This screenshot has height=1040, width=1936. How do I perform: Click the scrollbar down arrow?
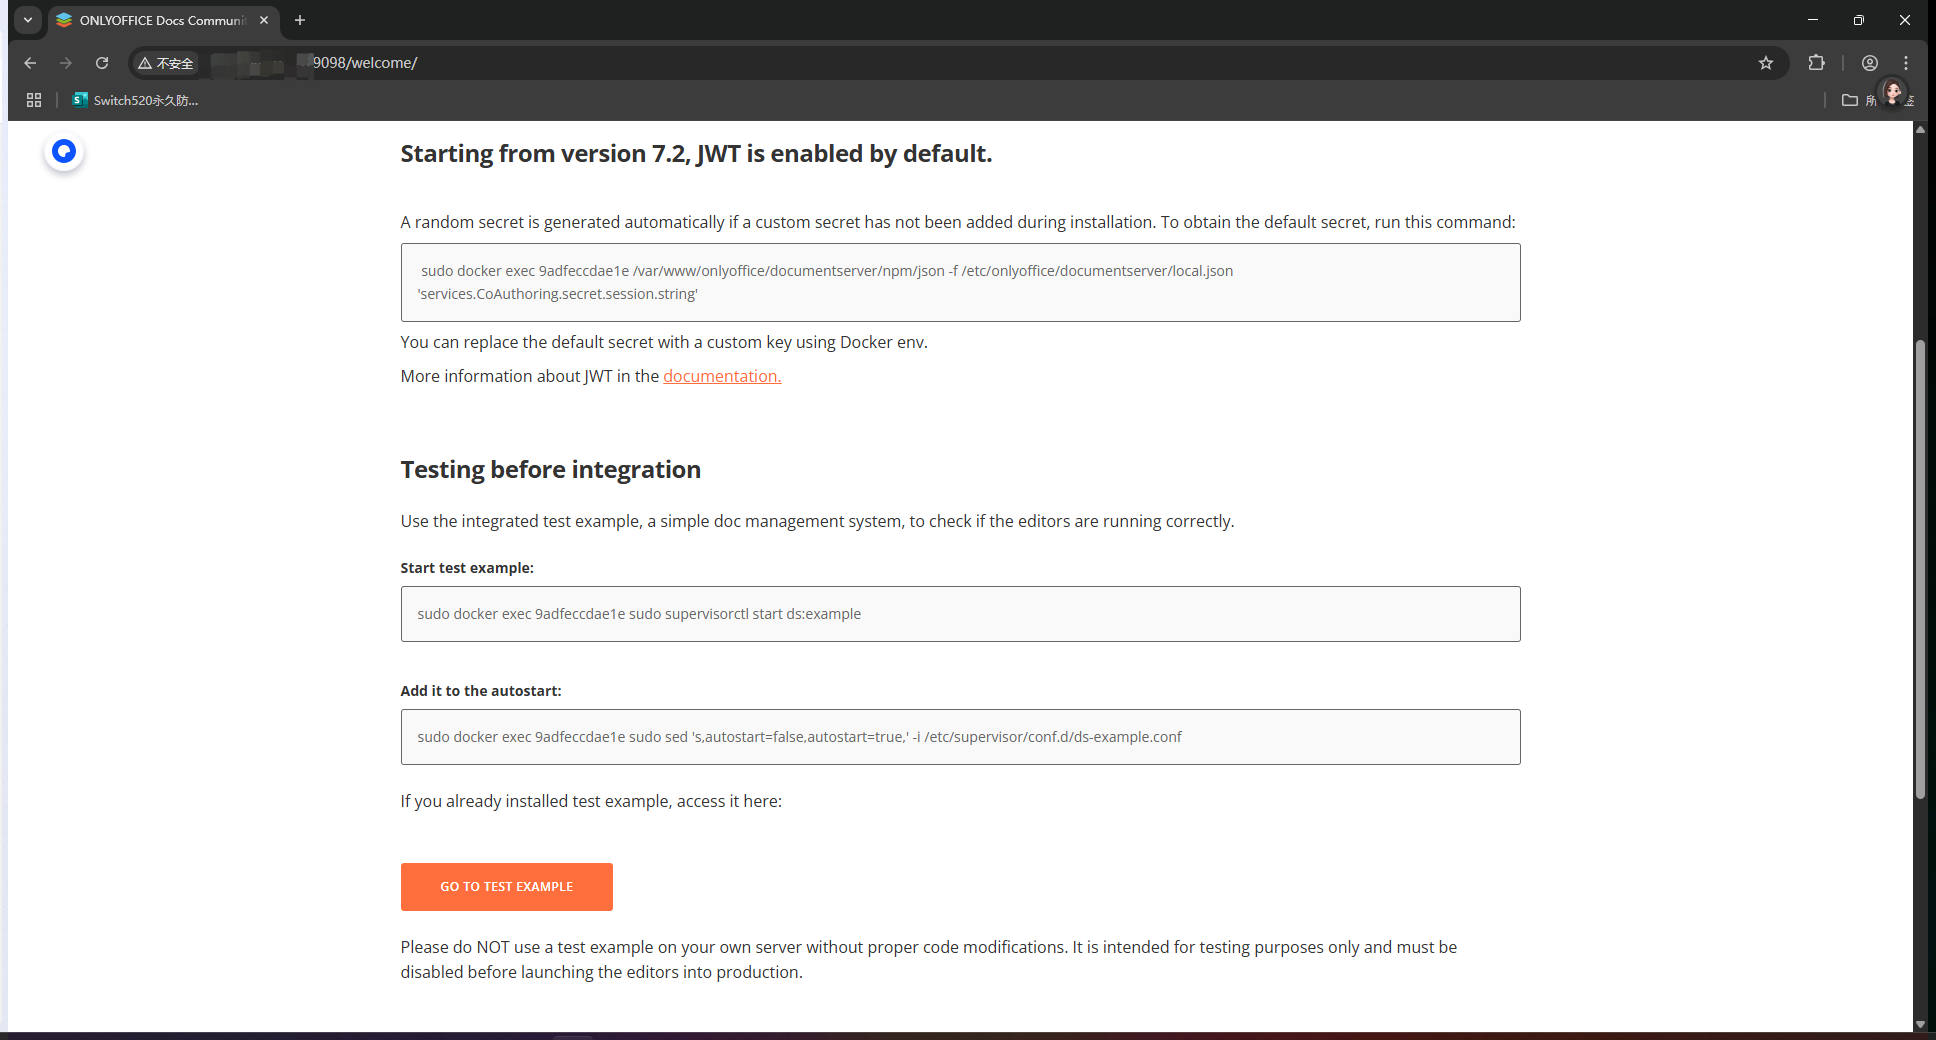(1920, 1024)
